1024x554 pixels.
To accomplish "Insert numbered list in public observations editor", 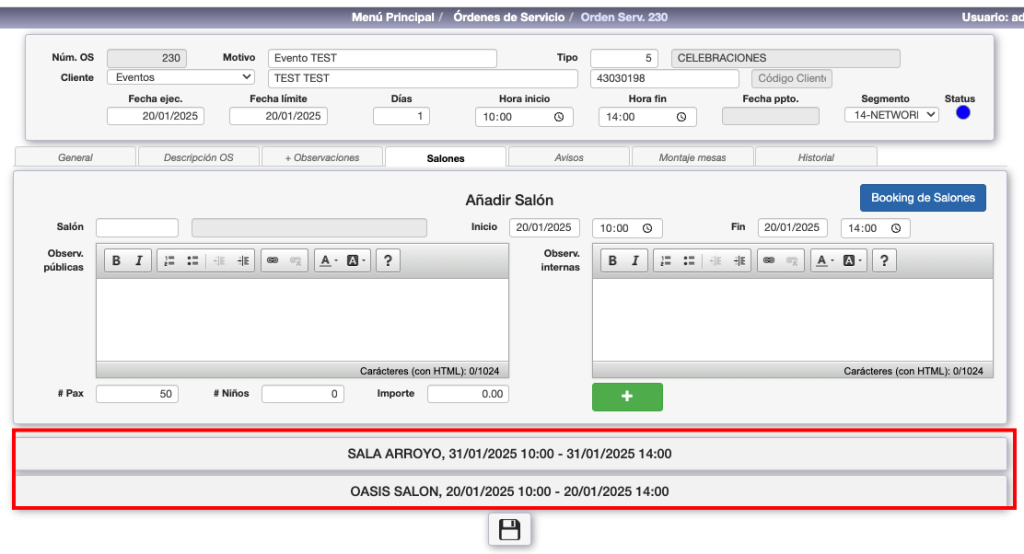I will point(169,261).
